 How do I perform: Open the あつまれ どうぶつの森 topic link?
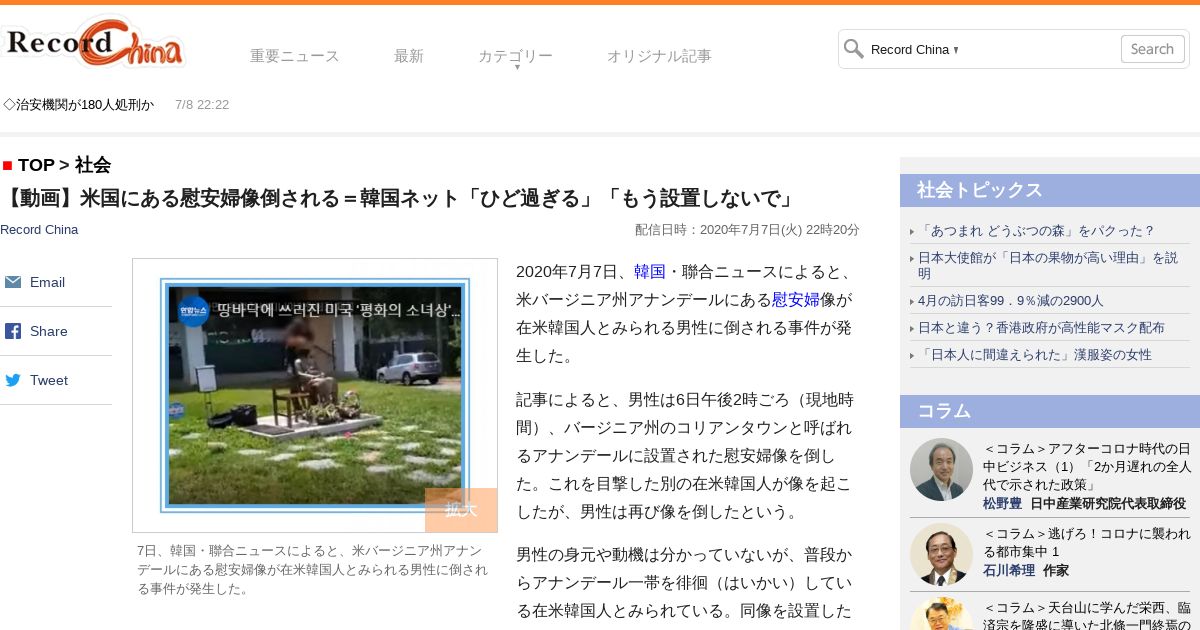[x=1037, y=230]
